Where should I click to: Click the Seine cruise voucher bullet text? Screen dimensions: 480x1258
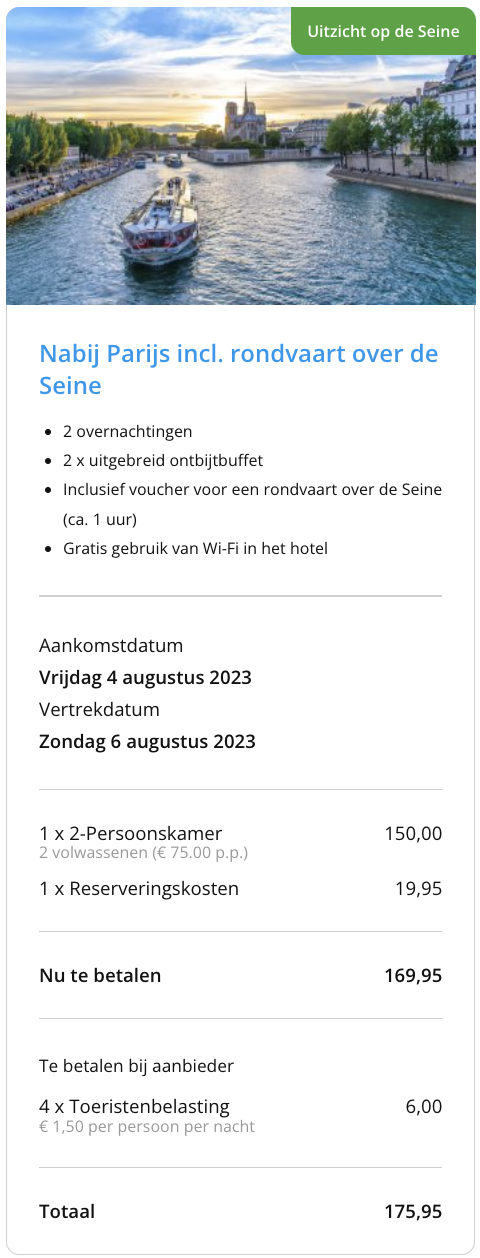click(252, 505)
